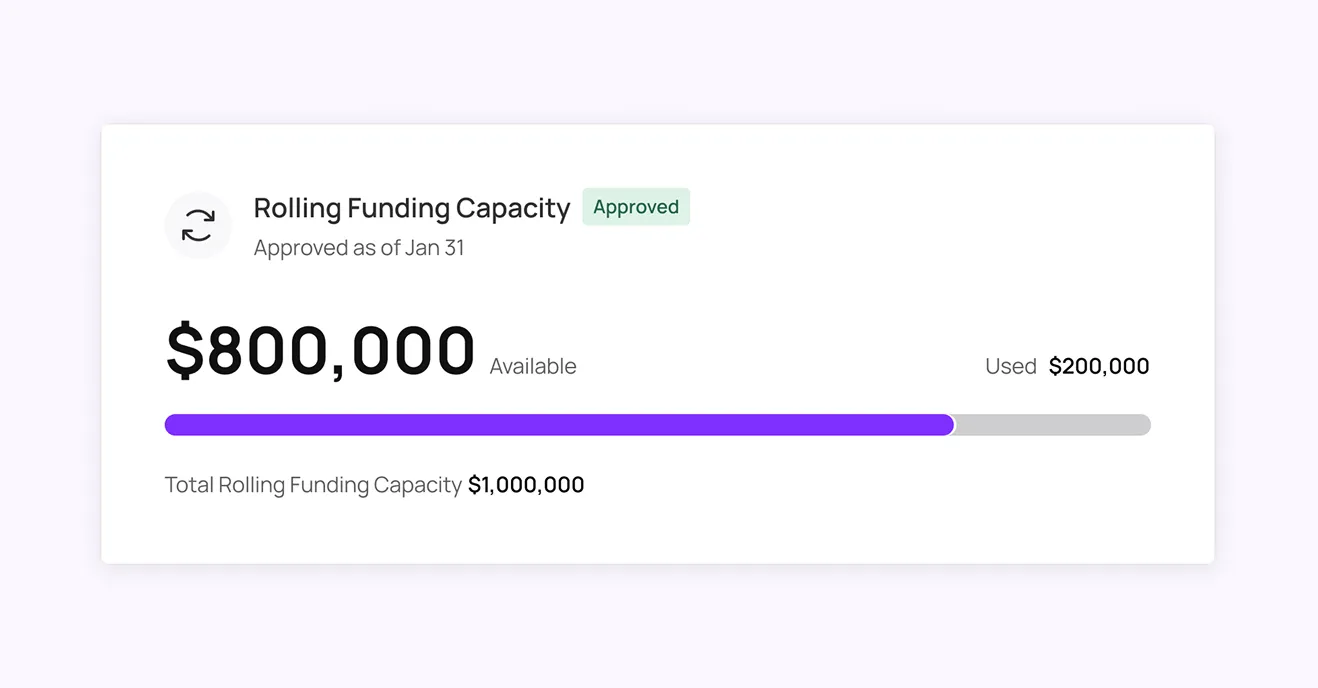Select the $800,000 available amount

click(320, 351)
